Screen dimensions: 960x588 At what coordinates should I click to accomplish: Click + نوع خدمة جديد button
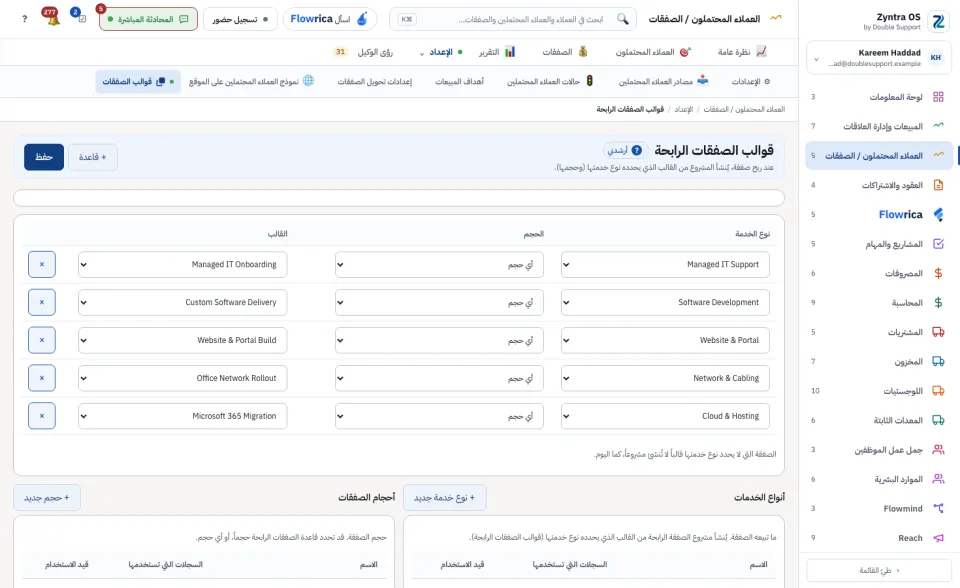point(444,497)
